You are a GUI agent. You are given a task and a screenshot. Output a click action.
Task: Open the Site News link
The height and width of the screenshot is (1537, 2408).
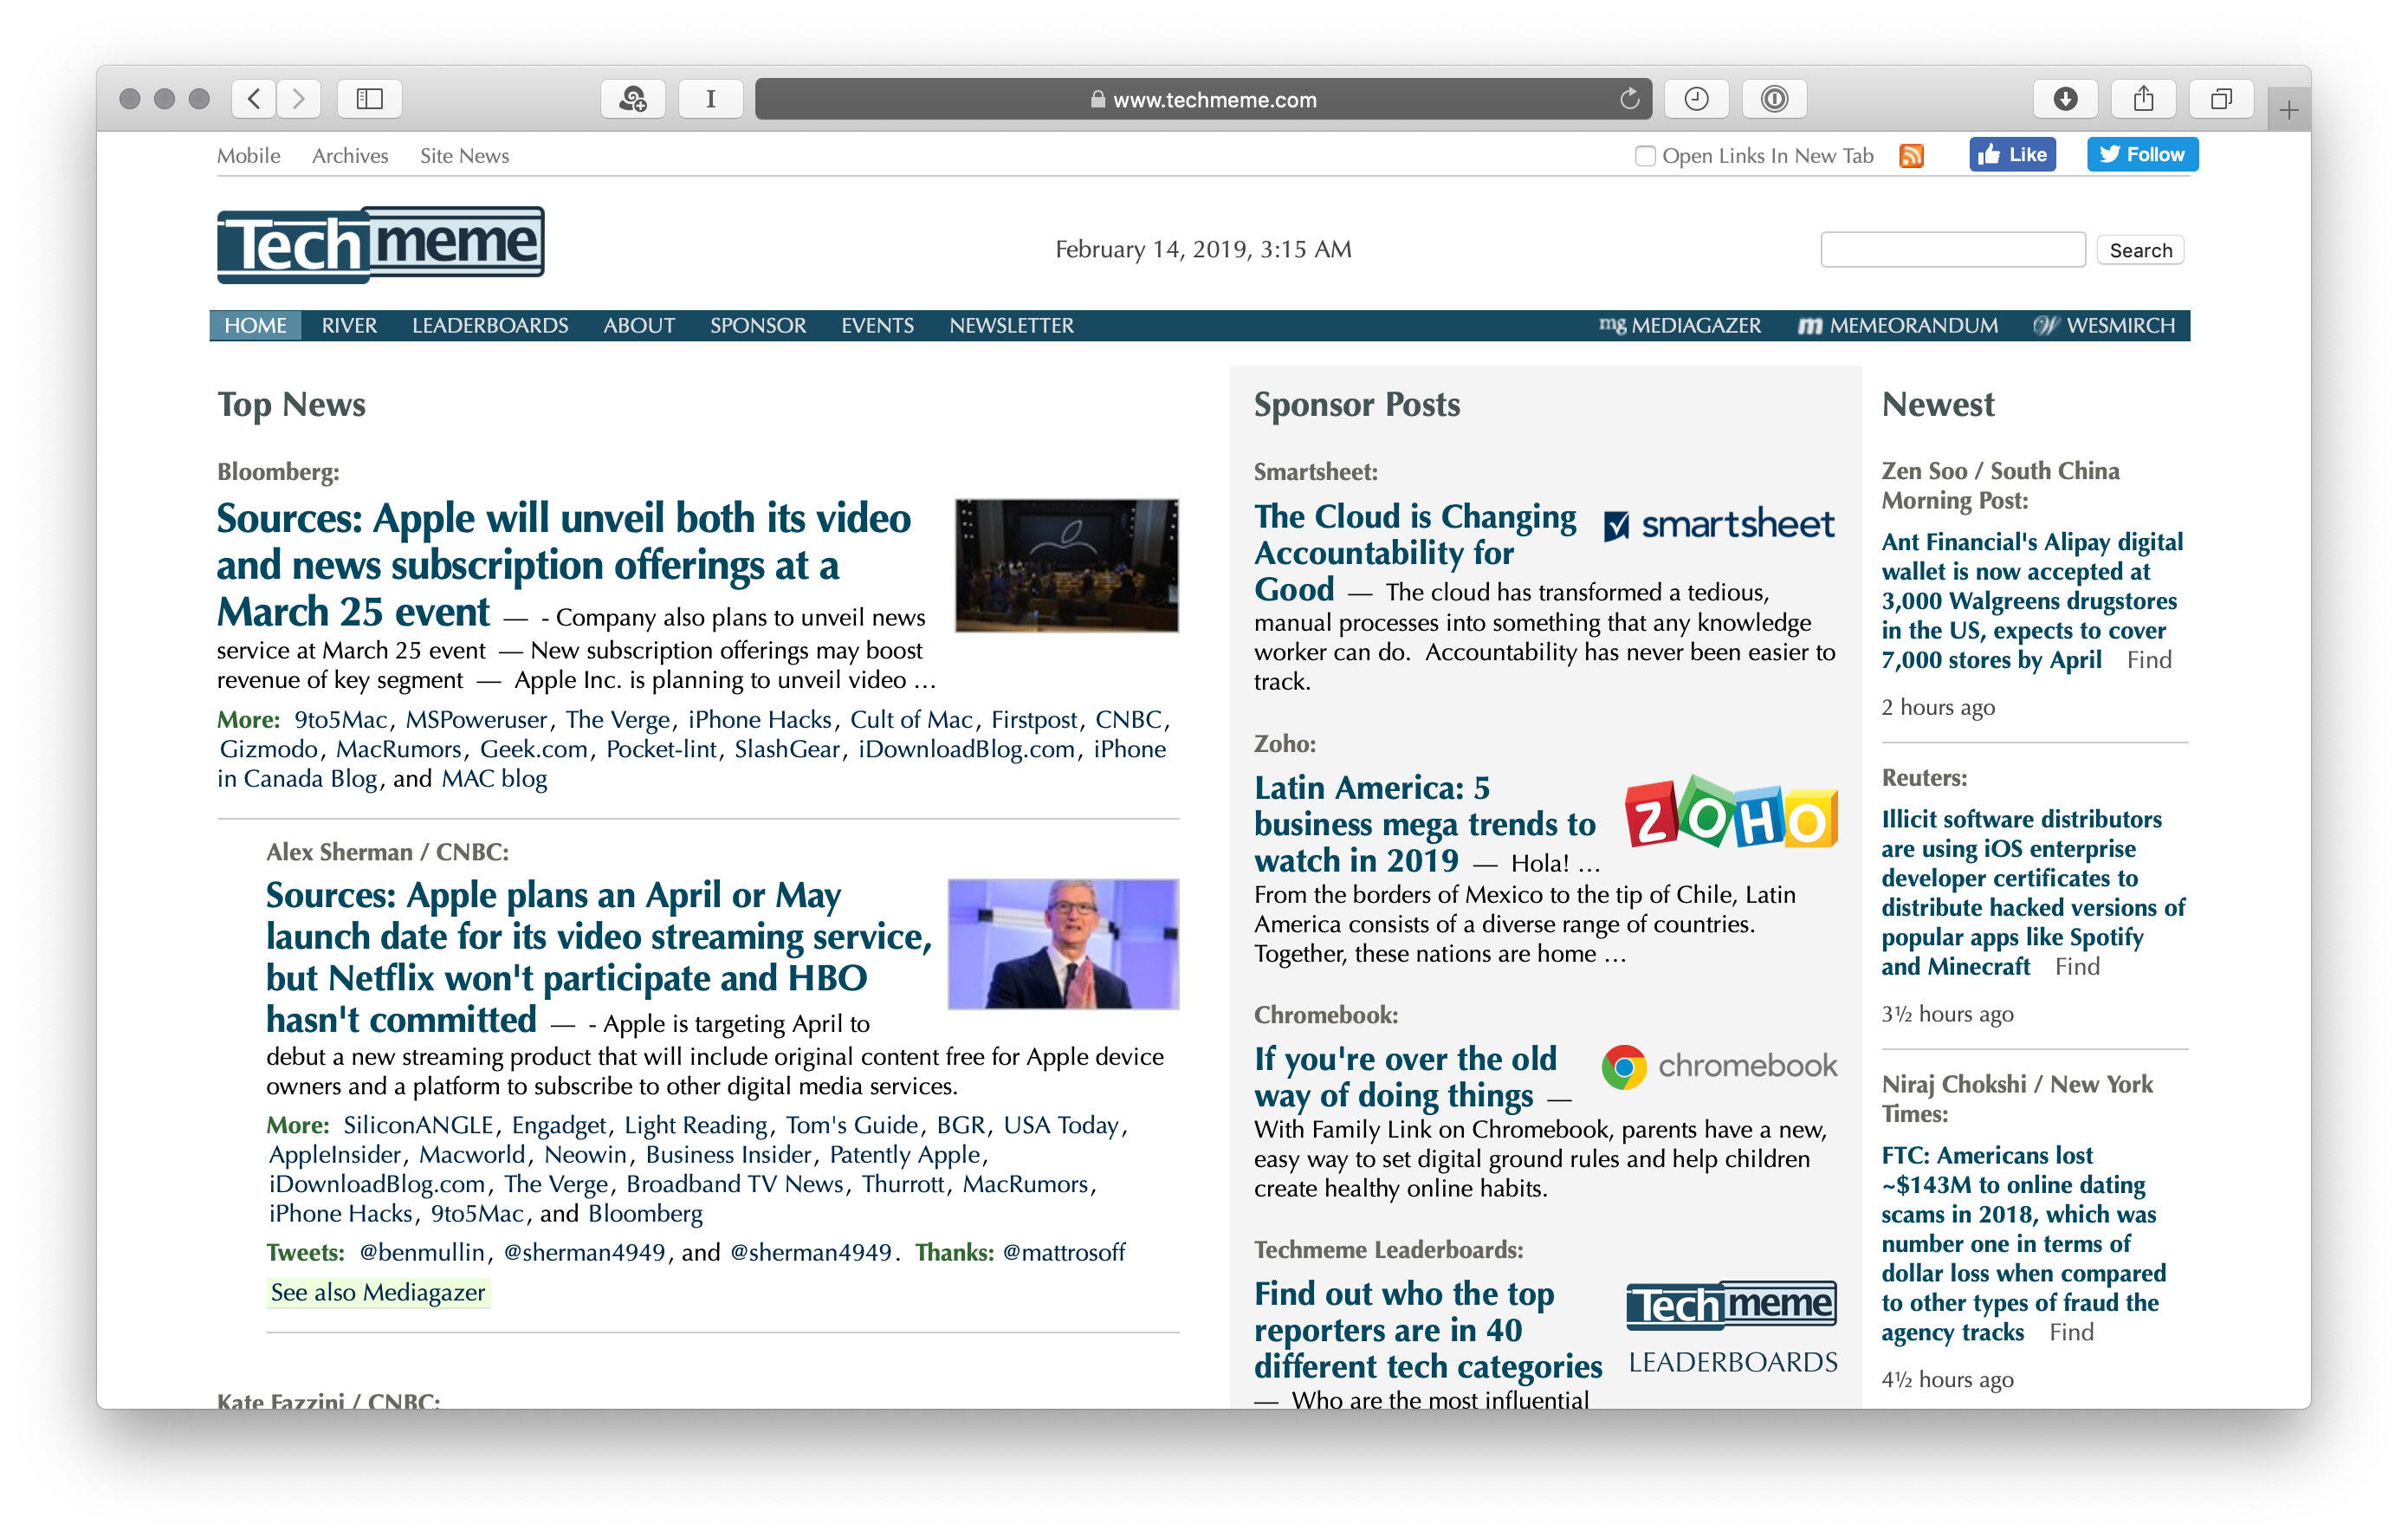coord(464,155)
